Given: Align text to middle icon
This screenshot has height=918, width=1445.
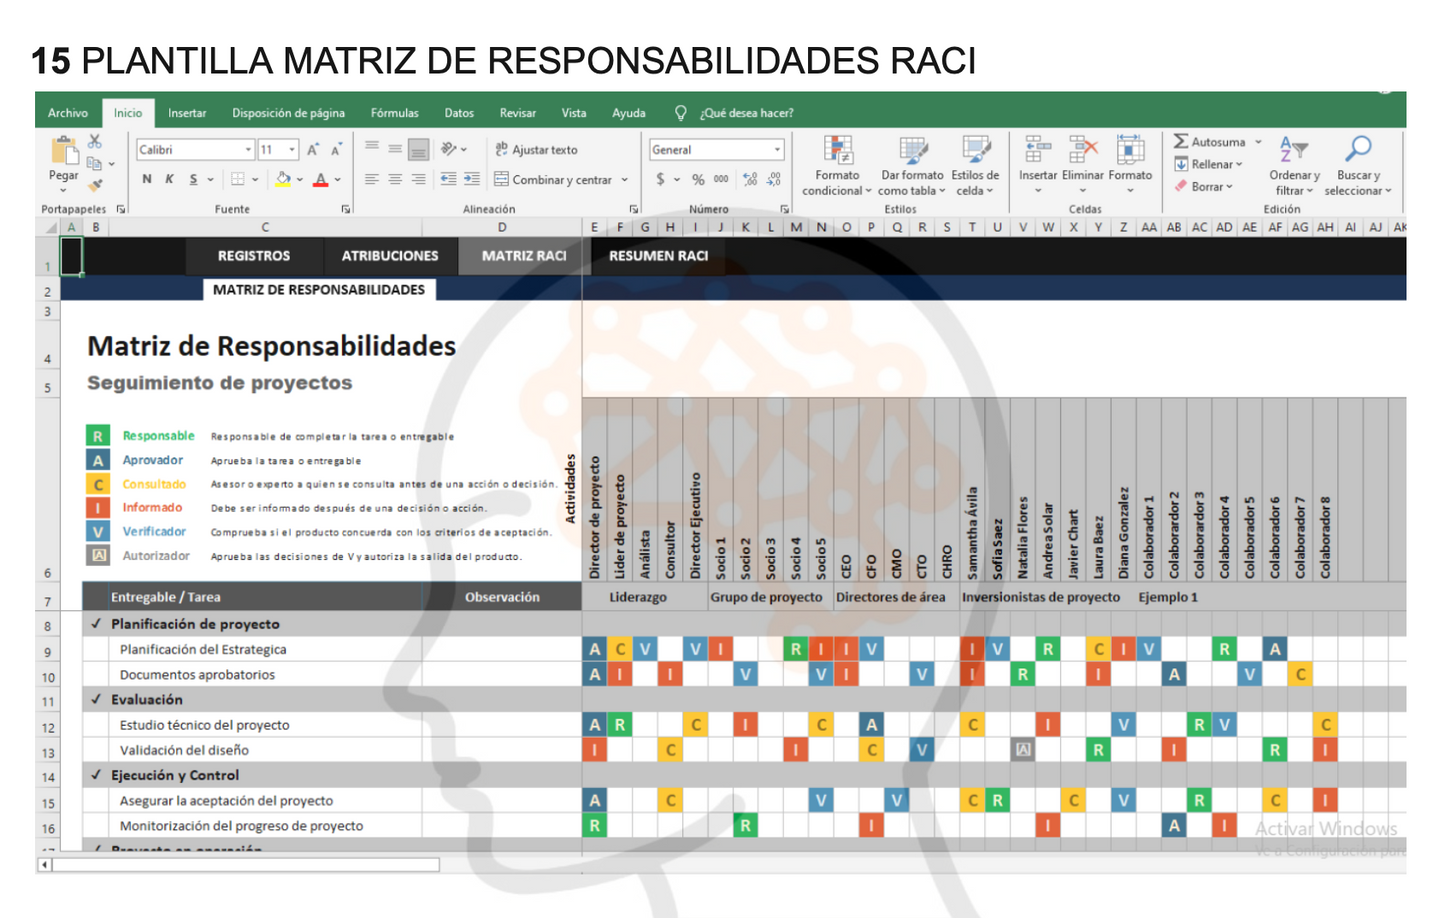Looking at the screenshot, I should coord(395,149).
